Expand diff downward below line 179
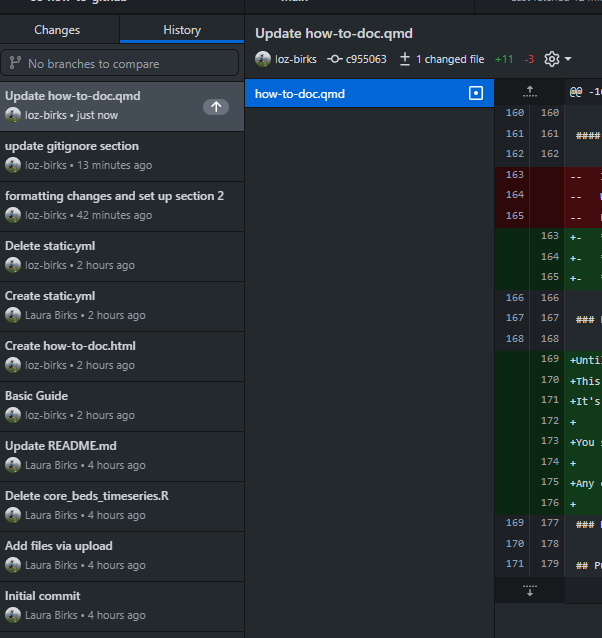Screen dimensions: 602x638 click(530, 591)
